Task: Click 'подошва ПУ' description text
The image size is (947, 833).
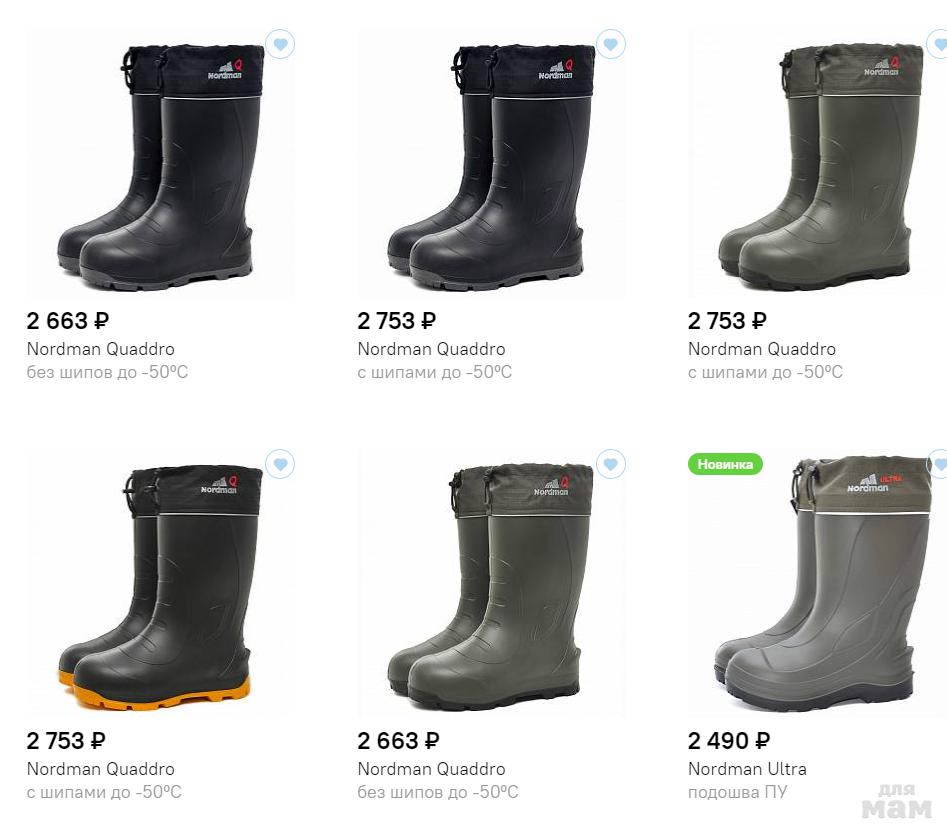Action: pyautogui.click(x=737, y=792)
